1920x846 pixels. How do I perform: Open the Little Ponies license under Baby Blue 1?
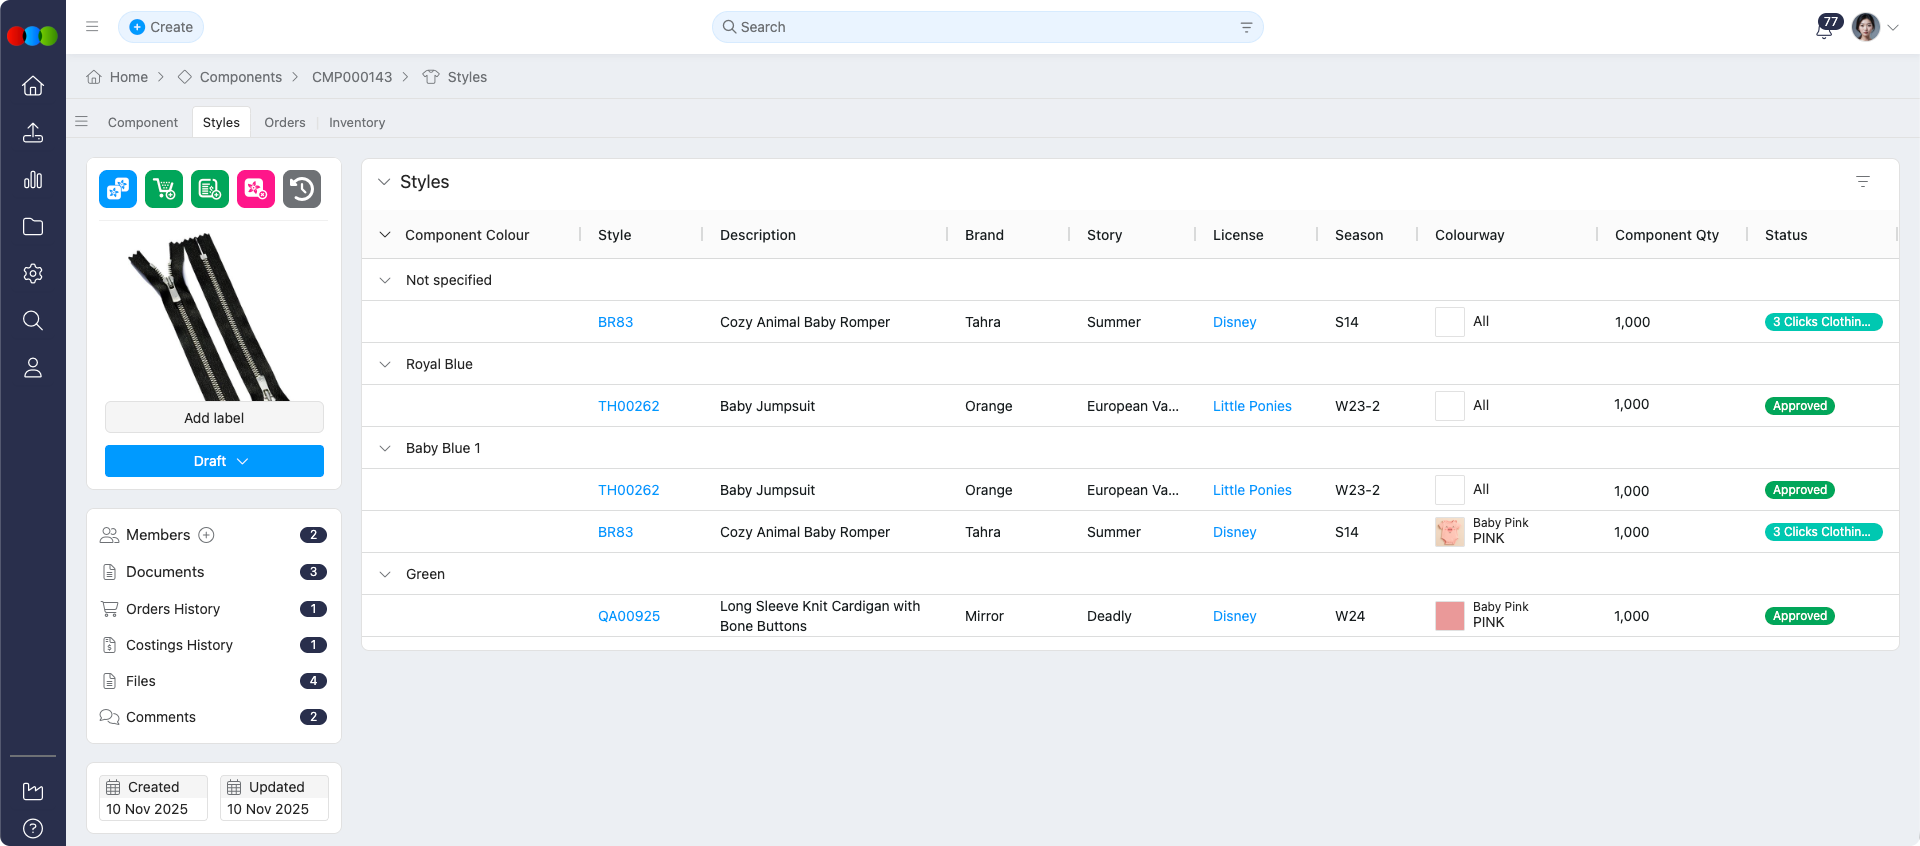coord(1252,490)
